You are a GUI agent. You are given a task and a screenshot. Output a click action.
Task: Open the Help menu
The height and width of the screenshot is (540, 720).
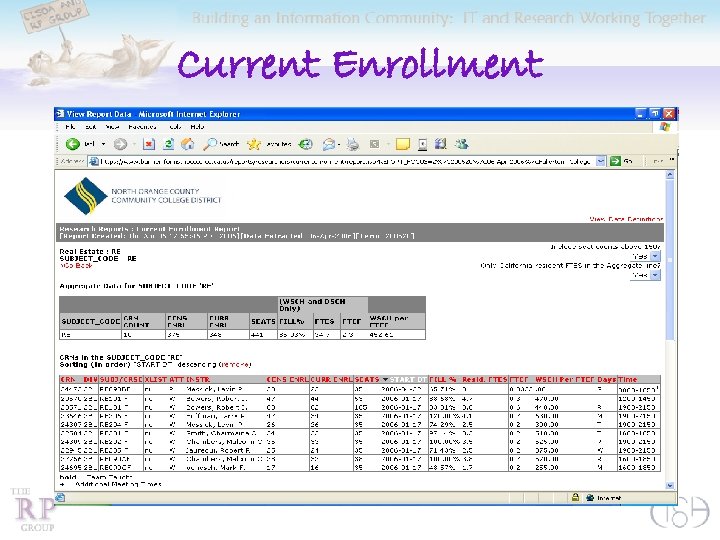197,127
